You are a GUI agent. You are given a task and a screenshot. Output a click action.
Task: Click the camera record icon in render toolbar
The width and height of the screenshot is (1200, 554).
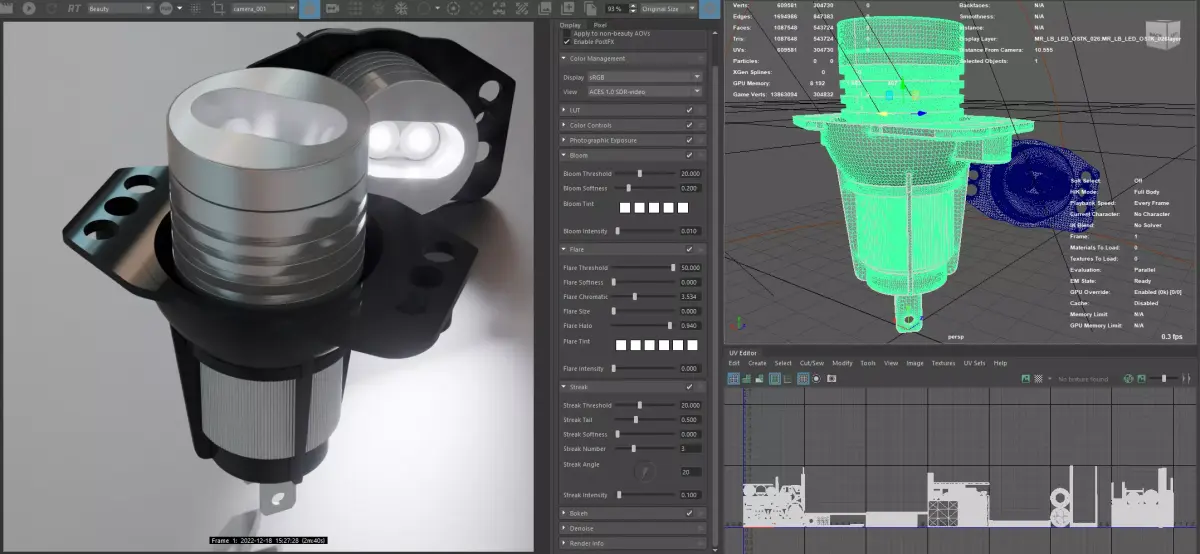(333, 8)
